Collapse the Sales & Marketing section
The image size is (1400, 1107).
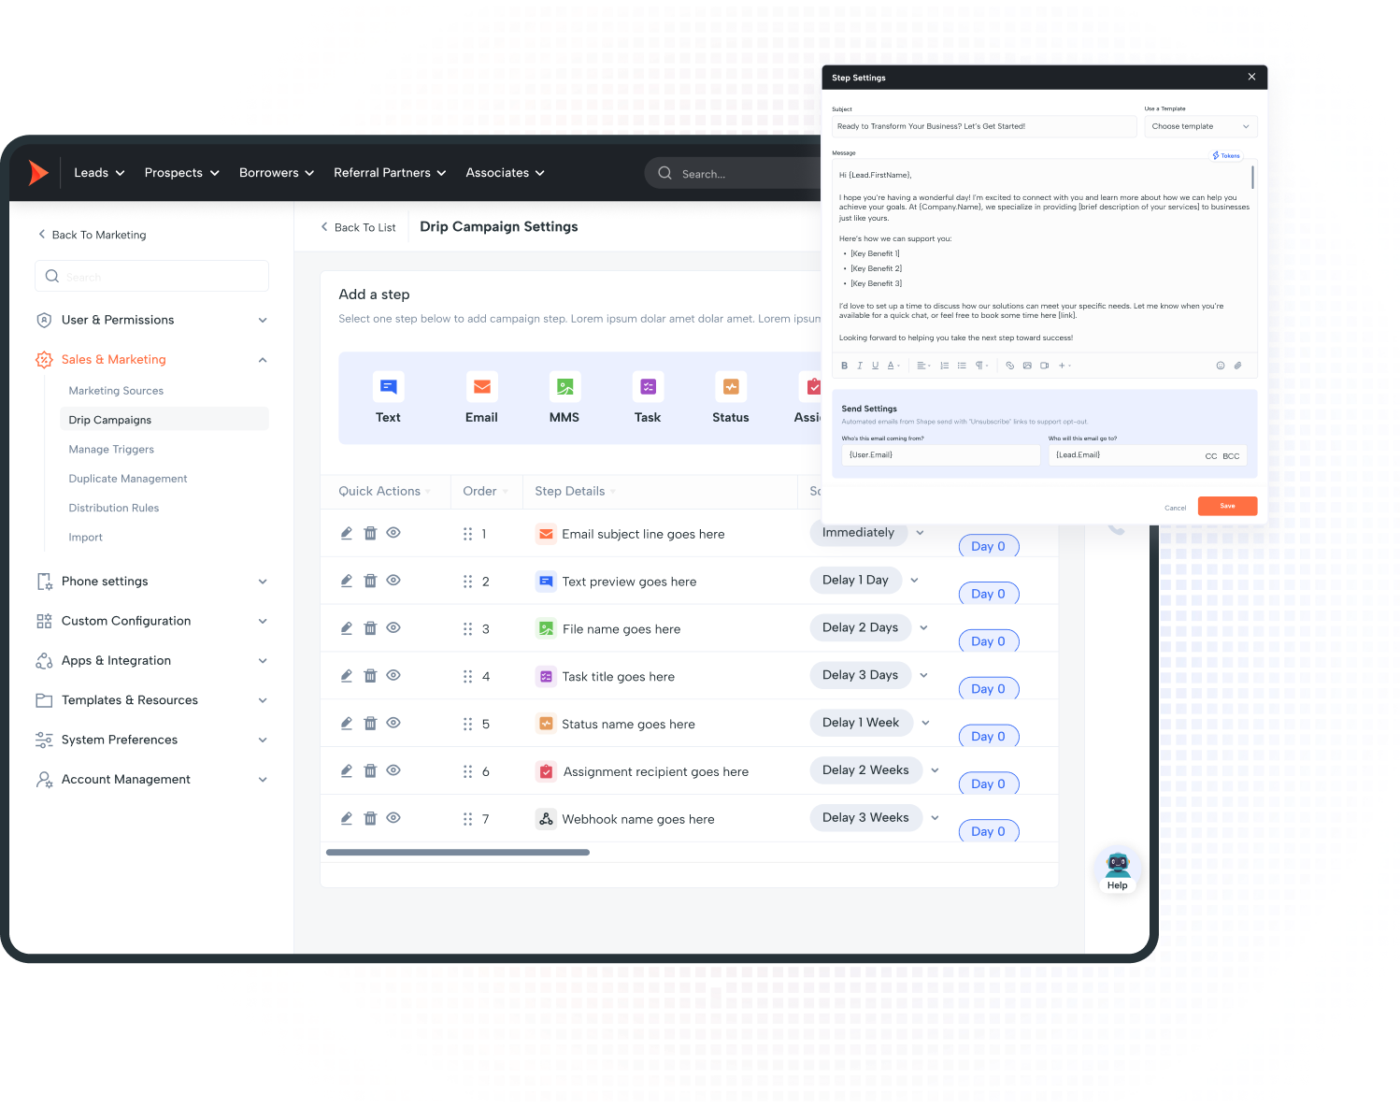(152, 360)
